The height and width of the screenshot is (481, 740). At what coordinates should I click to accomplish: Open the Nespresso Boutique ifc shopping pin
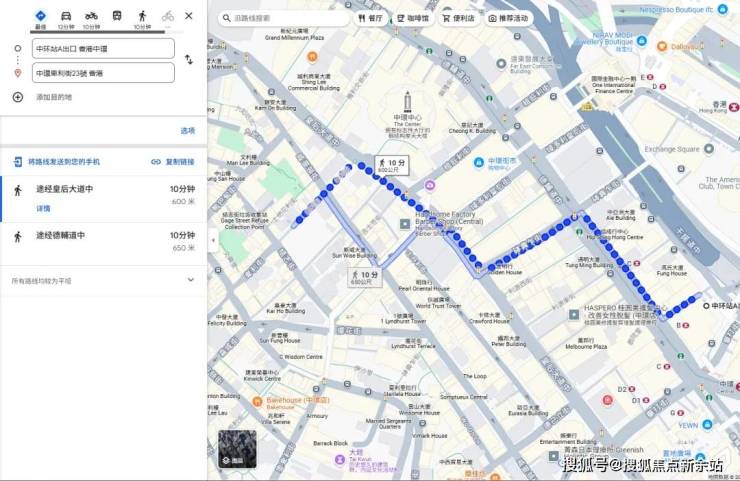click(x=723, y=9)
